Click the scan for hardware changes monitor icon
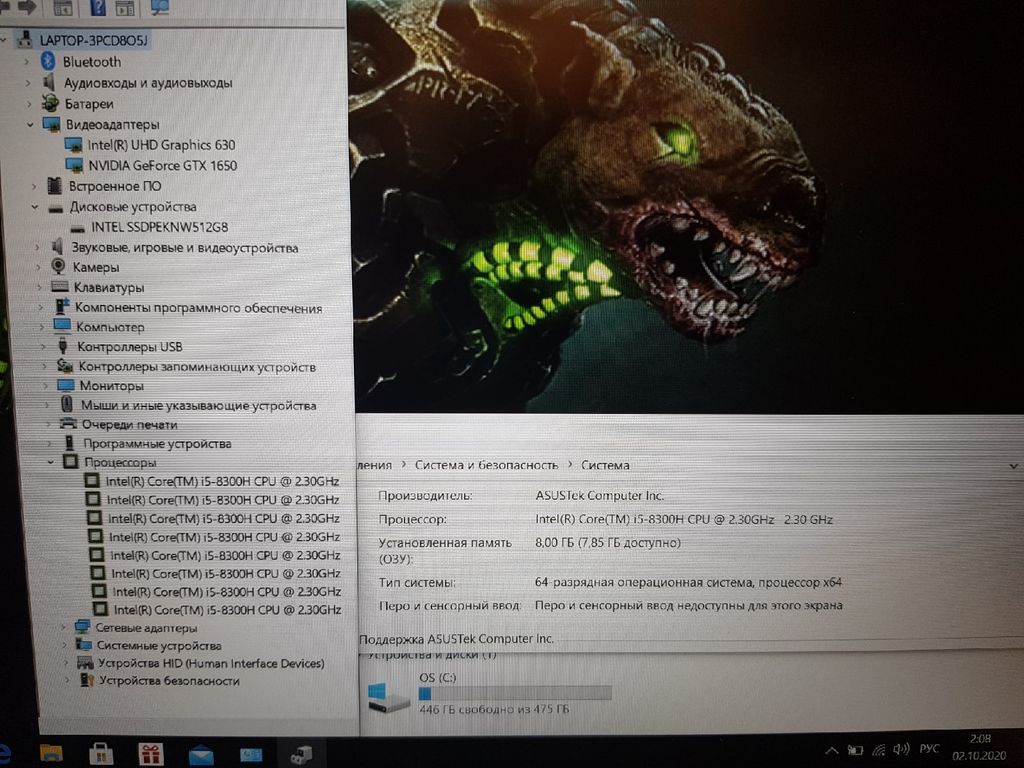Viewport: 1024px width, 768px height. [159, 8]
